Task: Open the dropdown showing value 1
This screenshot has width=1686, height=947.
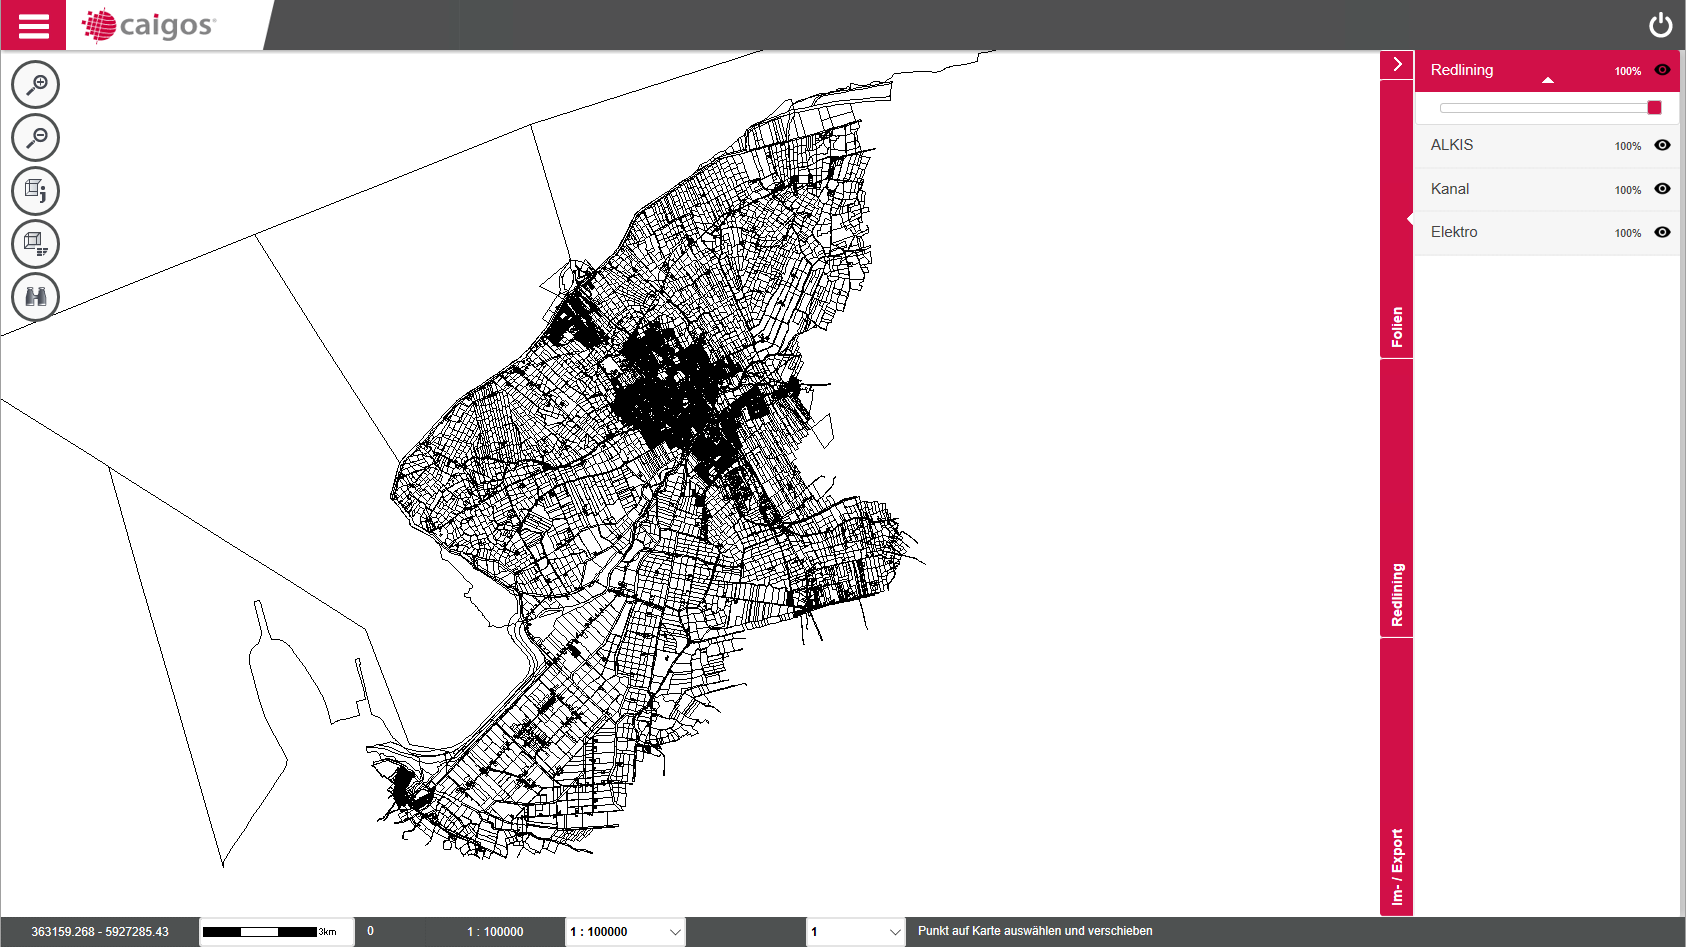Action: (855, 932)
